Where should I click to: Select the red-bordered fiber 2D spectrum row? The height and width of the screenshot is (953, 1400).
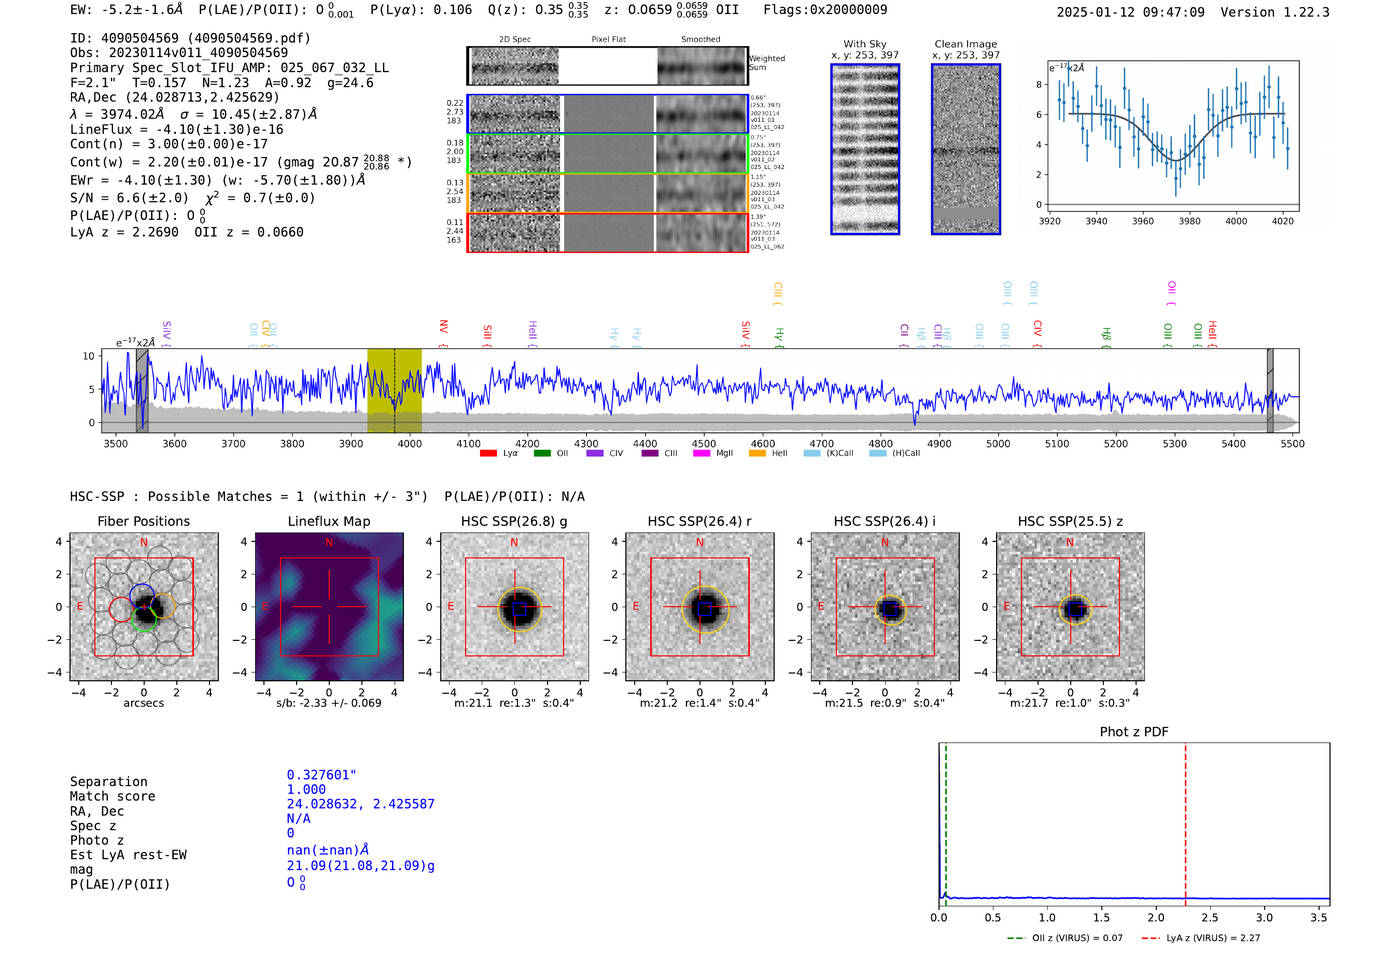click(x=607, y=233)
